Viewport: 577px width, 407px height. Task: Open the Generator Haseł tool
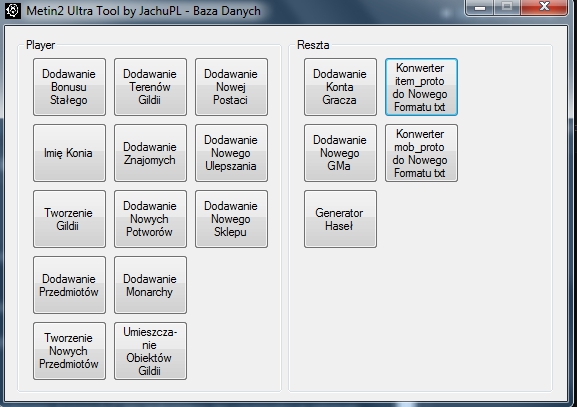pyautogui.click(x=340, y=219)
